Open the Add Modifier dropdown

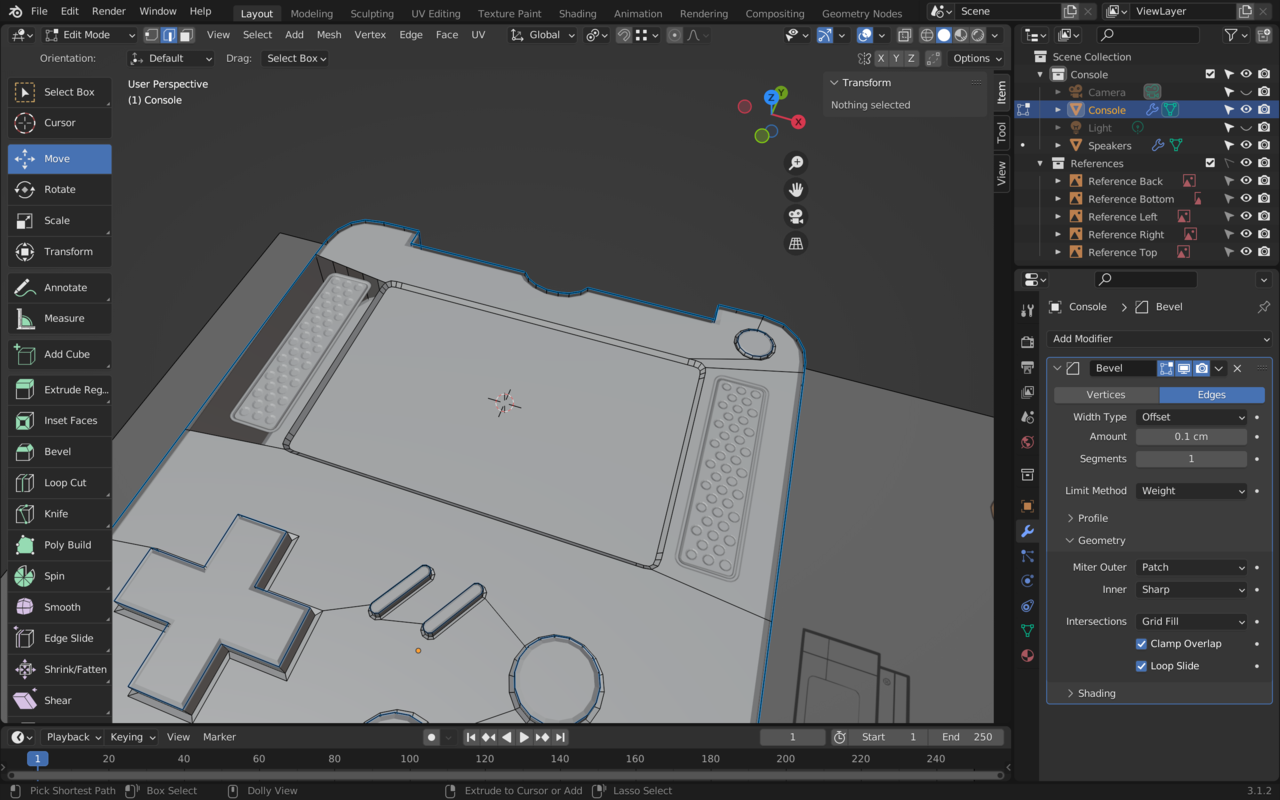(1159, 339)
